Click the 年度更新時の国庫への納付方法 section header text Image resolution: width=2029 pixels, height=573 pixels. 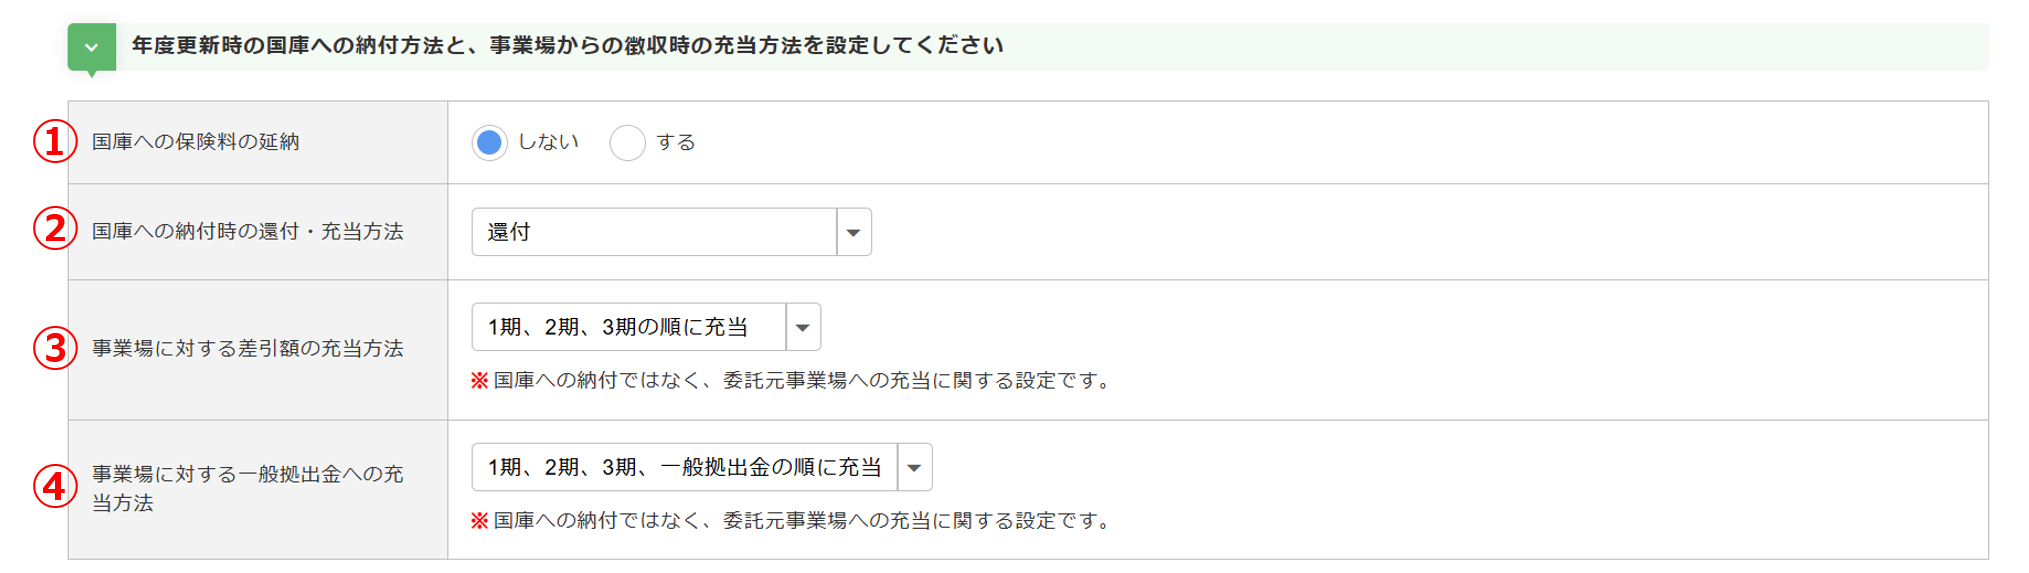567,46
